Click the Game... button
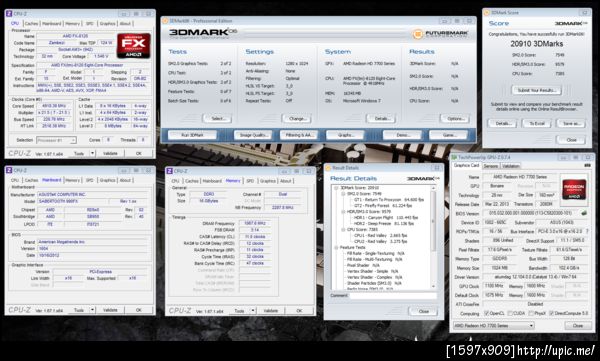The width and height of the screenshot is (600, 361). [448, 135]
